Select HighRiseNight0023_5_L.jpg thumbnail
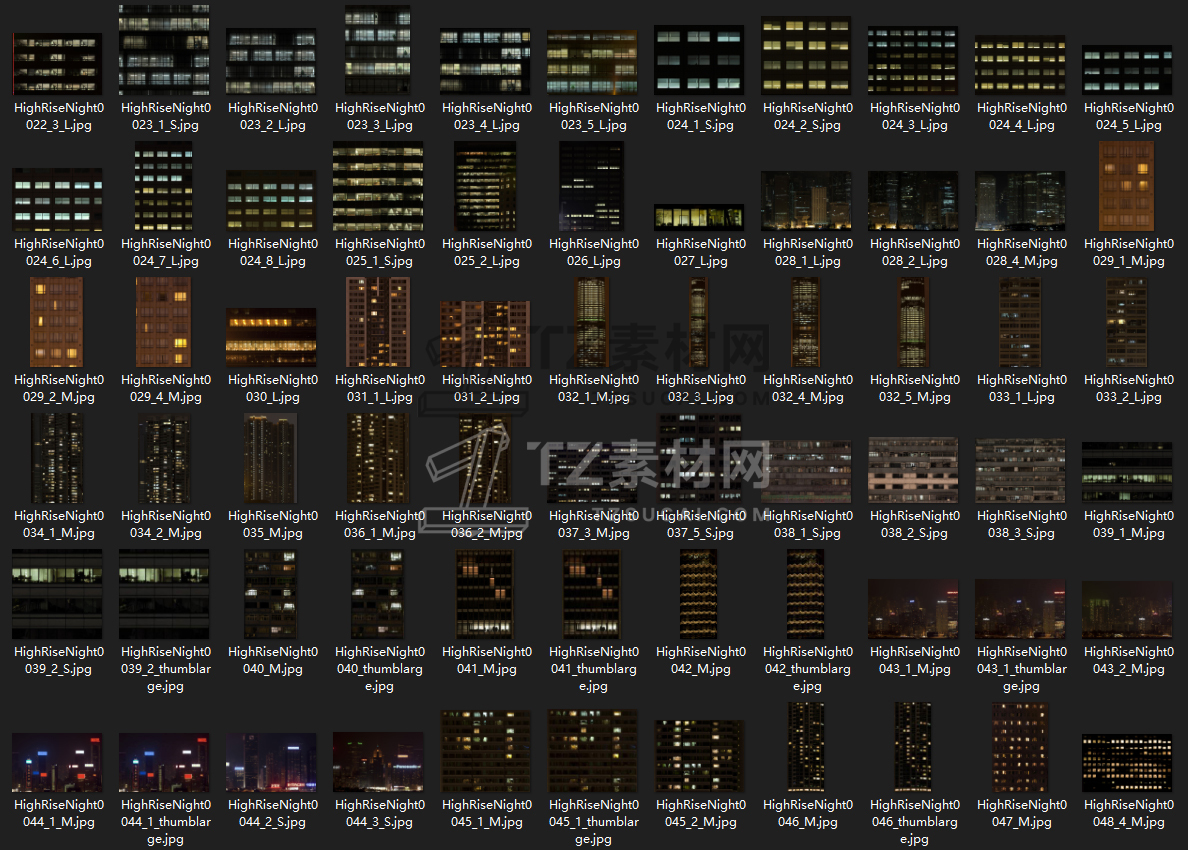This screenshot has width=1188, height=850. (592, 62)
